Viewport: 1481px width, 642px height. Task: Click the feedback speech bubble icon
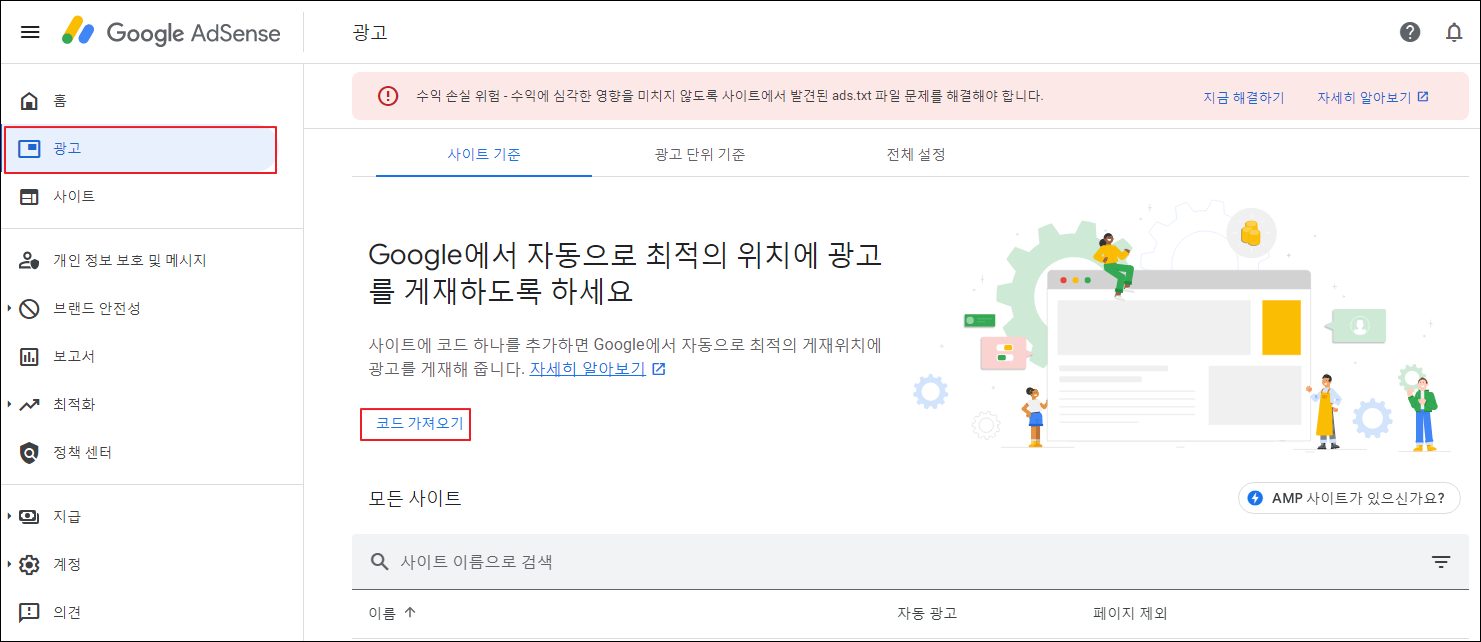point(30,612)
